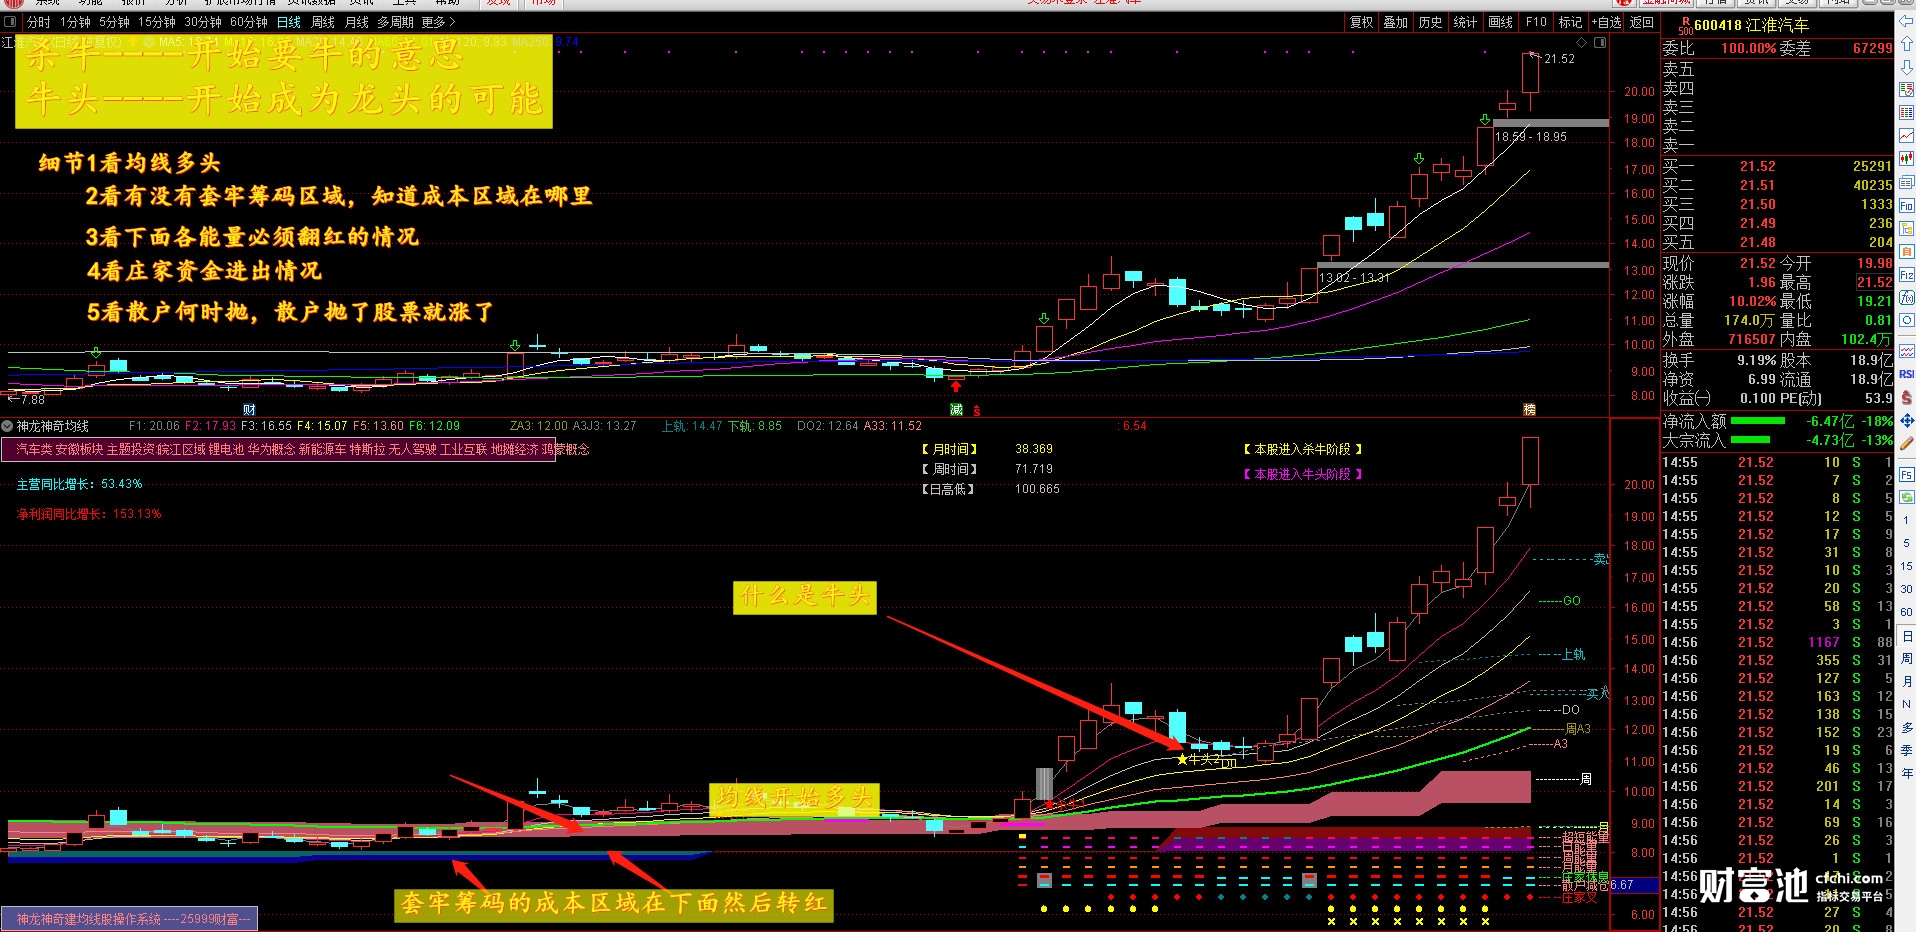Click the 减 marker on the chart axis
Image resolution: width=1916 pixels, height=932 pixels.
click(x=956, y=410)
